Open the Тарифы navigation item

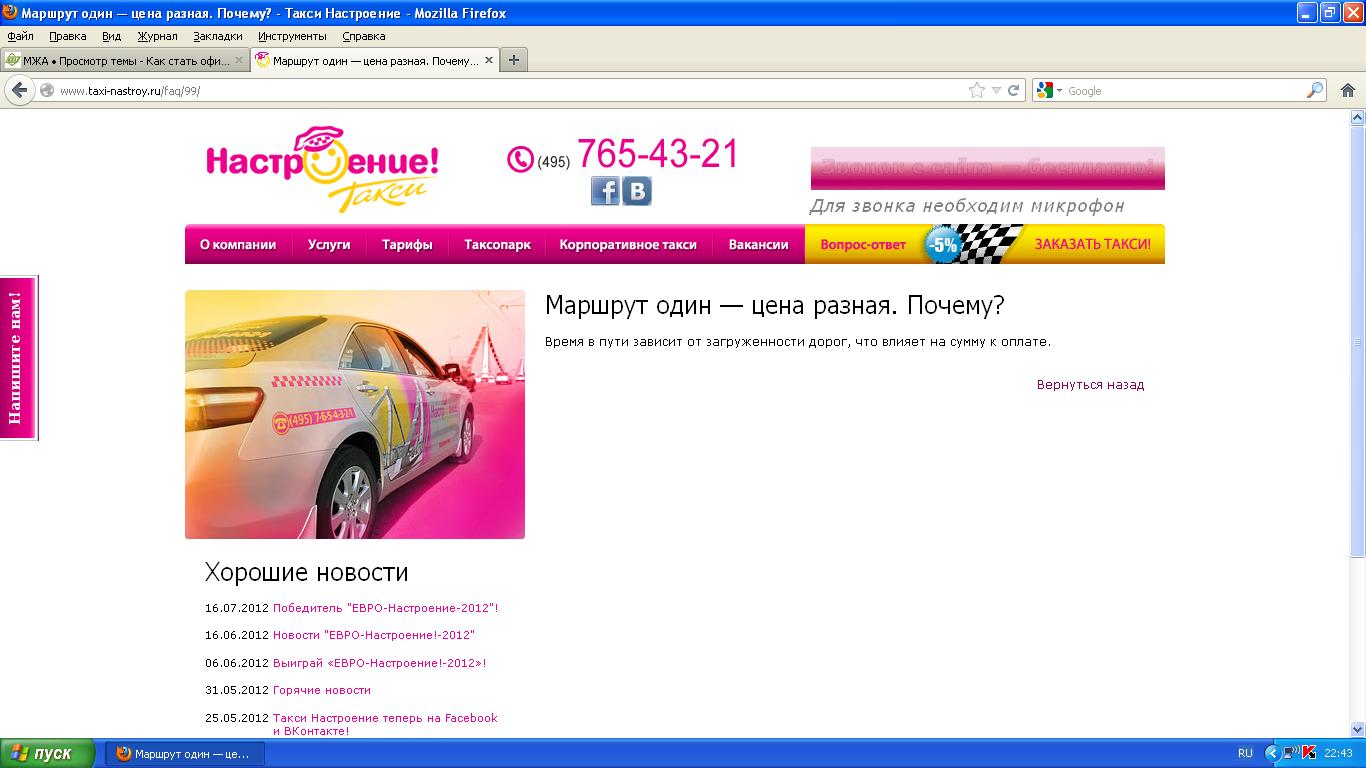tap(407, 244)
